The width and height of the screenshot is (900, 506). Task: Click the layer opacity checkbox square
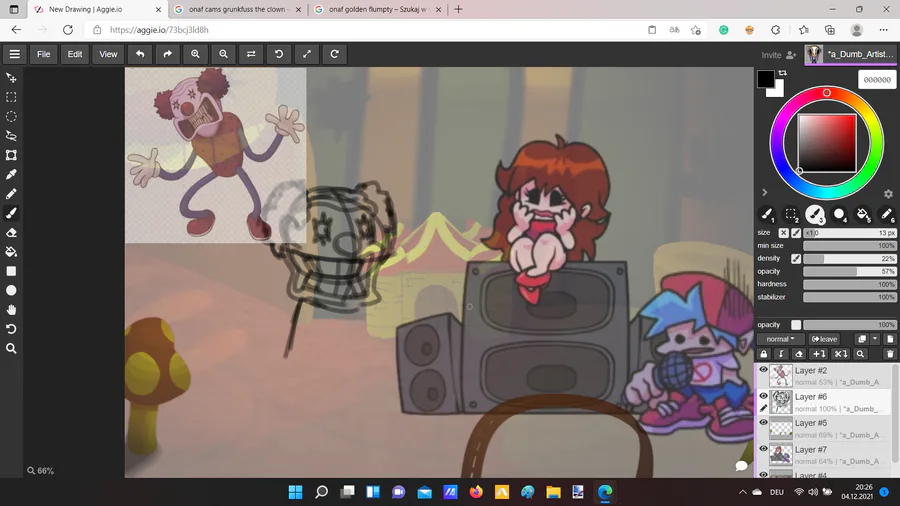[x=796, y=325]
